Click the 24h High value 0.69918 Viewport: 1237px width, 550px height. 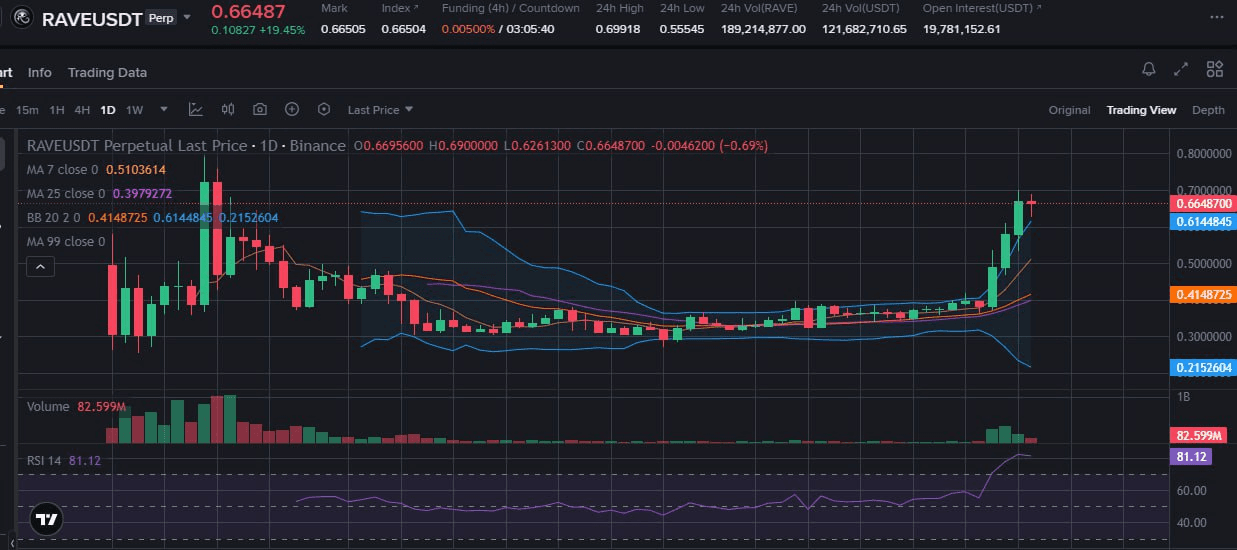tap(619, 29)
